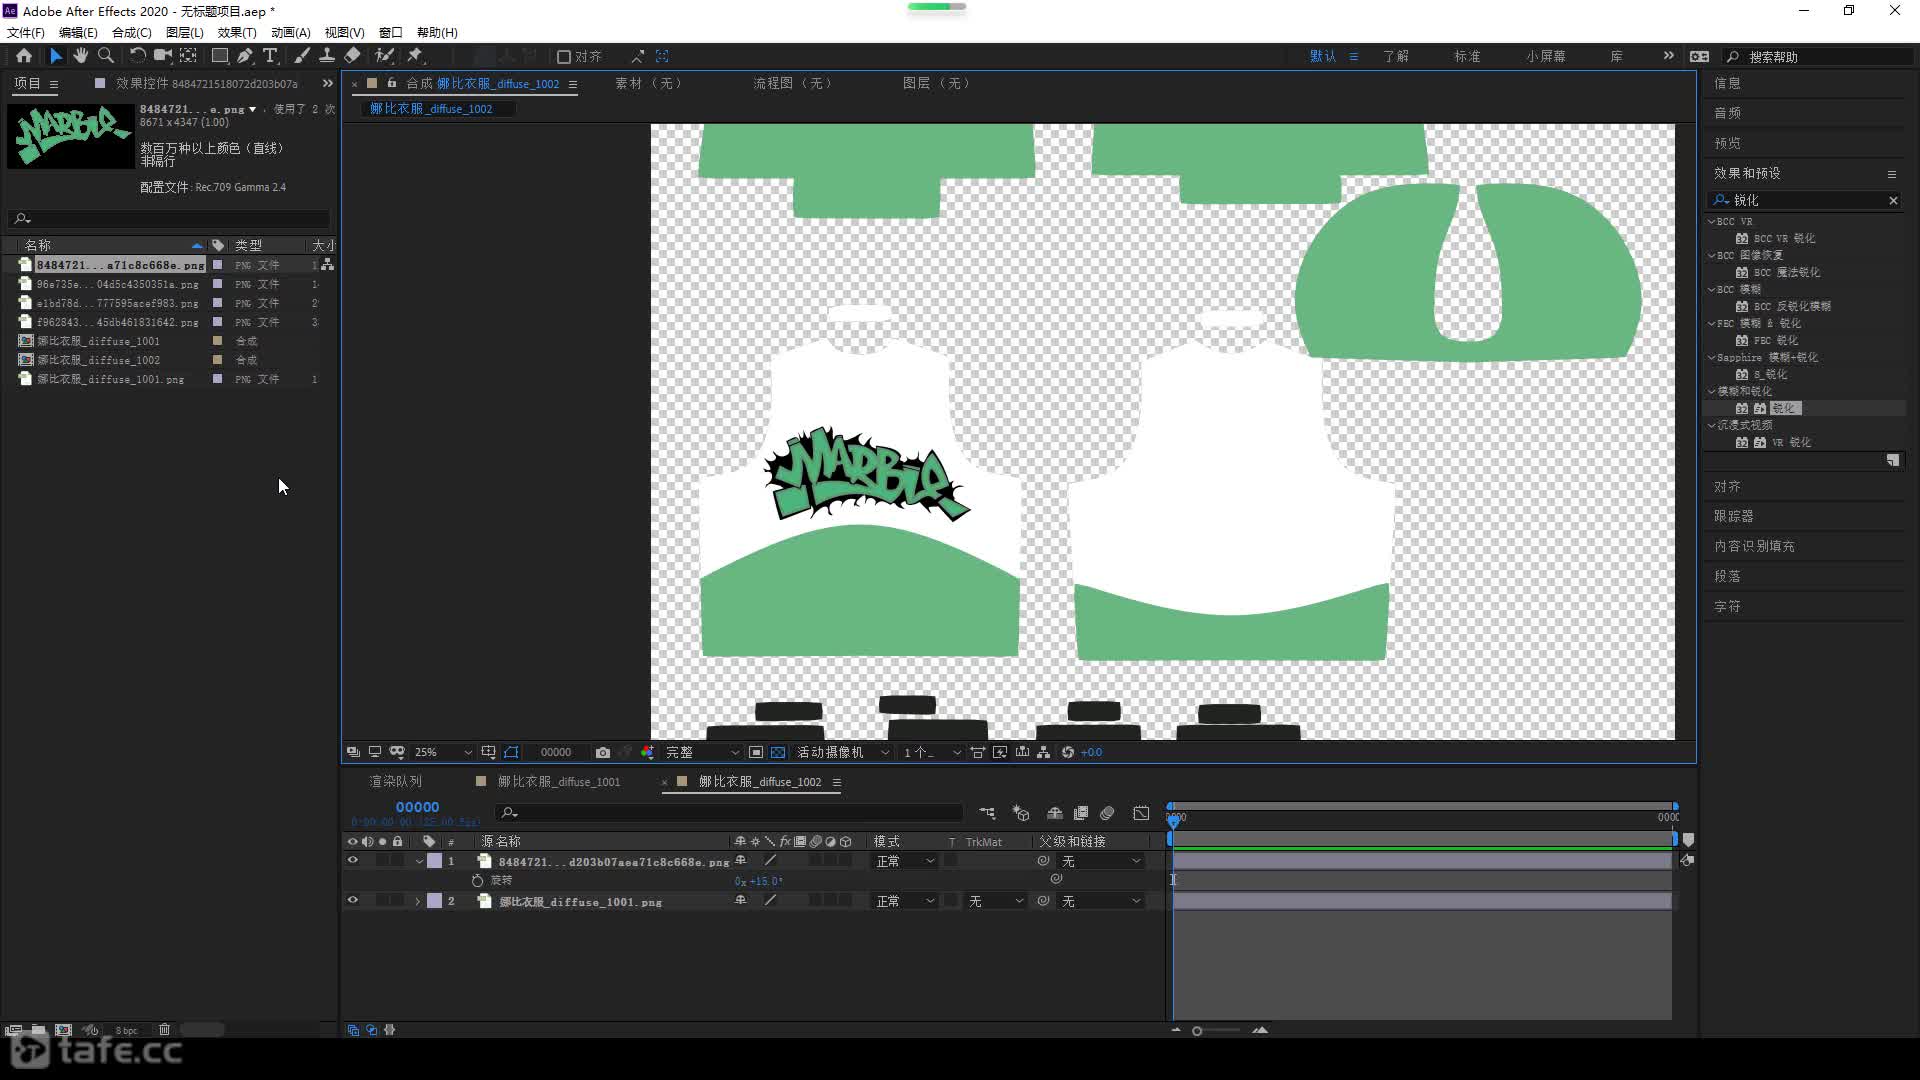Image resolution: width=1920 pixels, height=1080 pixels.
Task: Select the Hand tool
Action: coord(80,56)
